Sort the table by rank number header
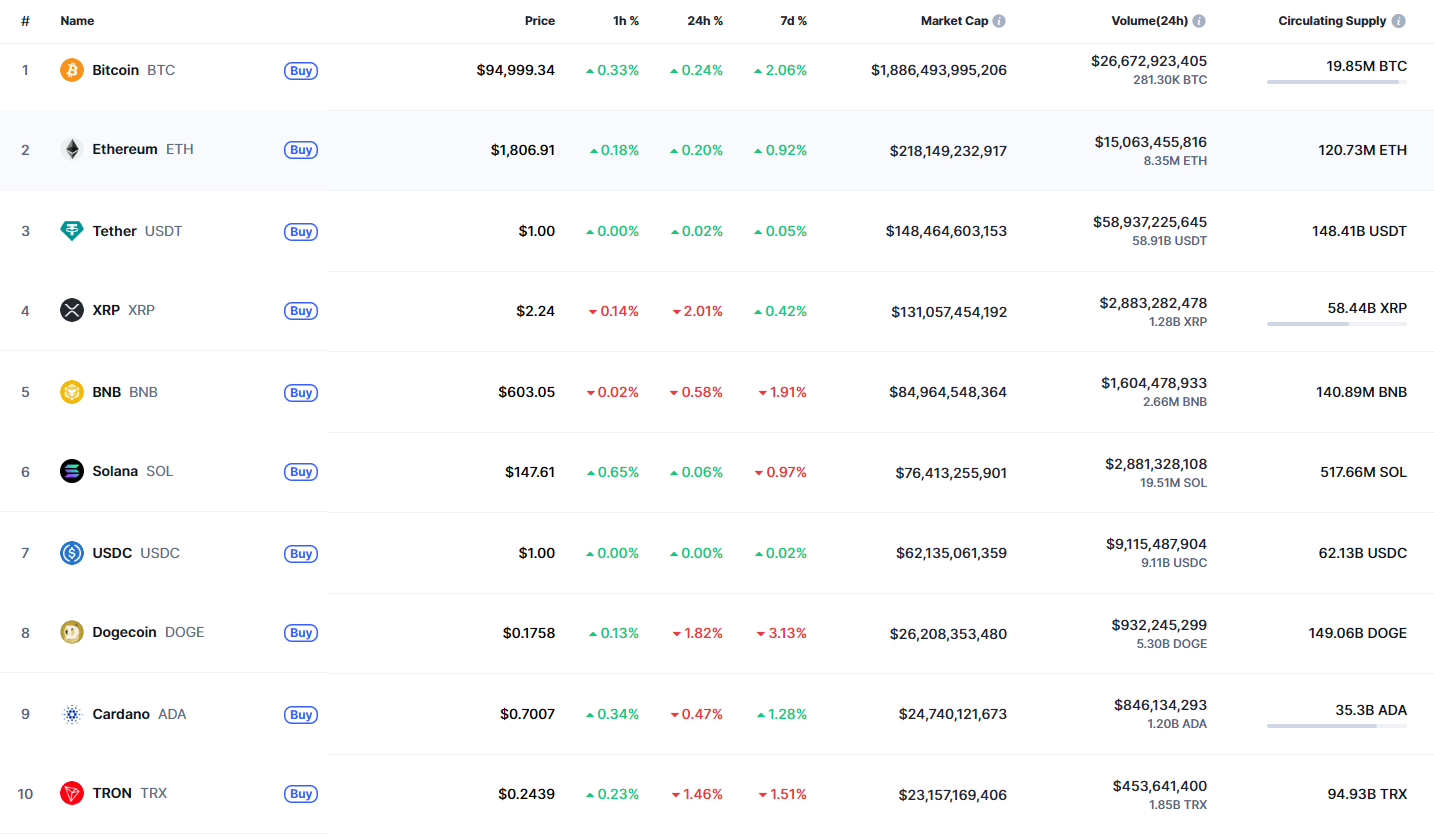 [25, 21]
